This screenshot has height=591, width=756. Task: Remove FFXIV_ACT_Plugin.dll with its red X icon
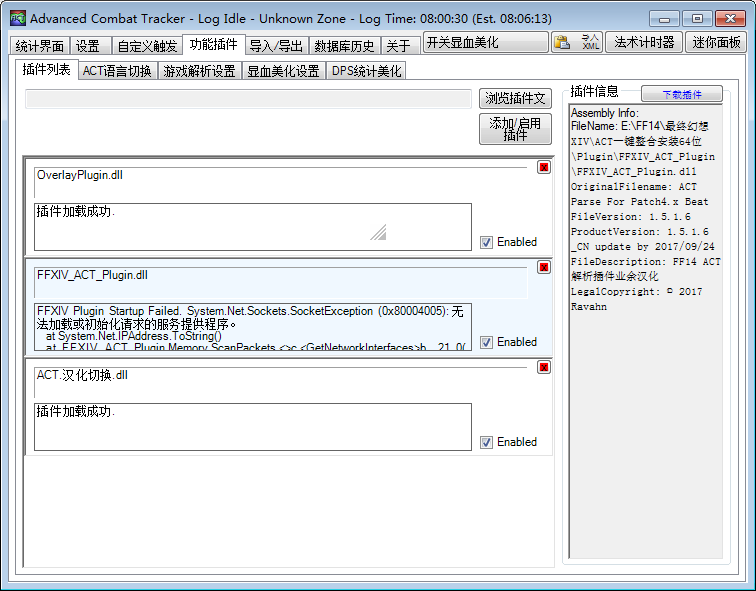[x=544, y=268]
